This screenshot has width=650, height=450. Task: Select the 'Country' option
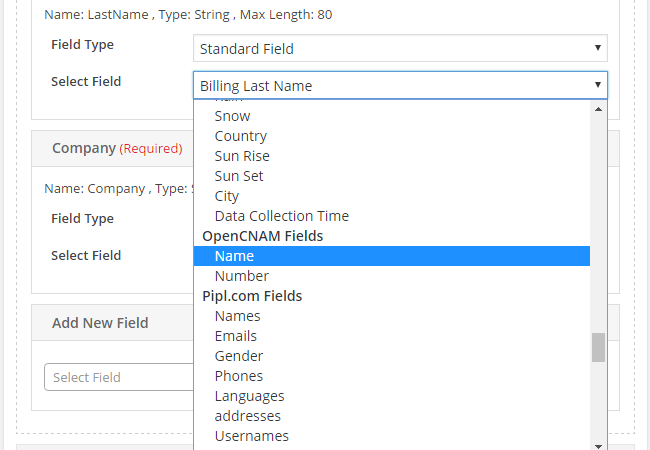click(240, 136)
